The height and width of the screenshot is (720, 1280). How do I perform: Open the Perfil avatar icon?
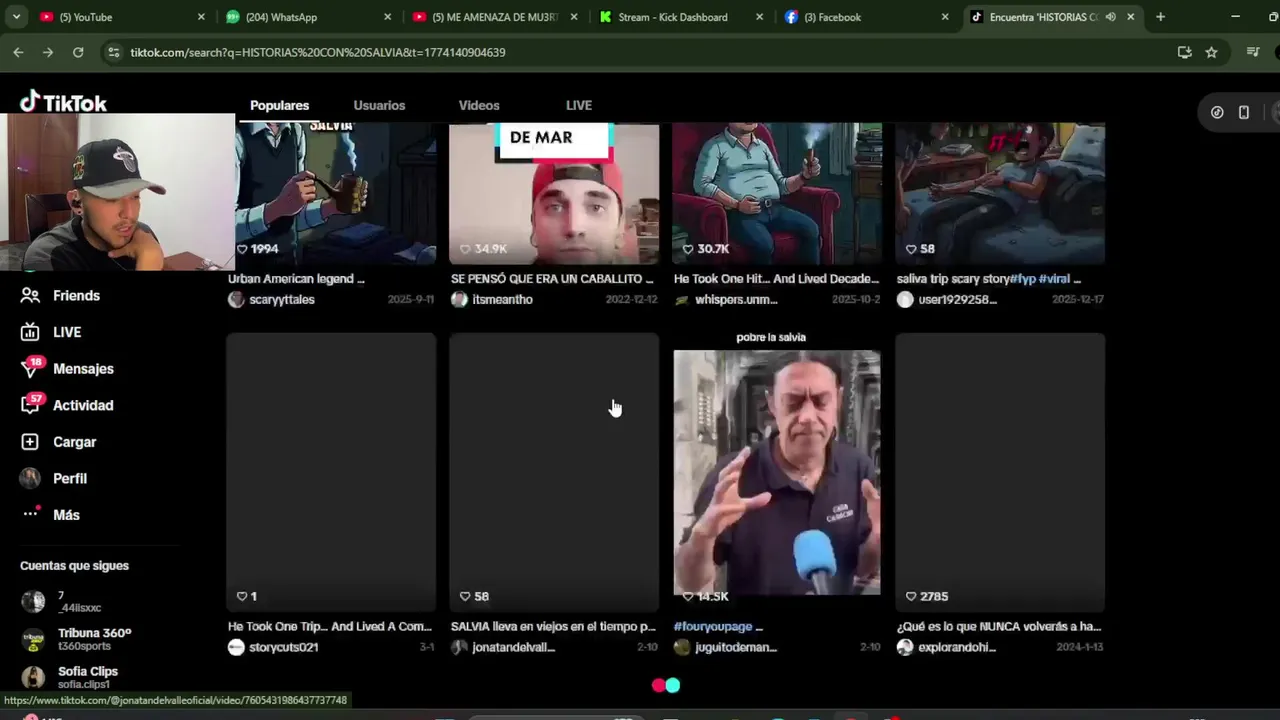coord(31,478)
